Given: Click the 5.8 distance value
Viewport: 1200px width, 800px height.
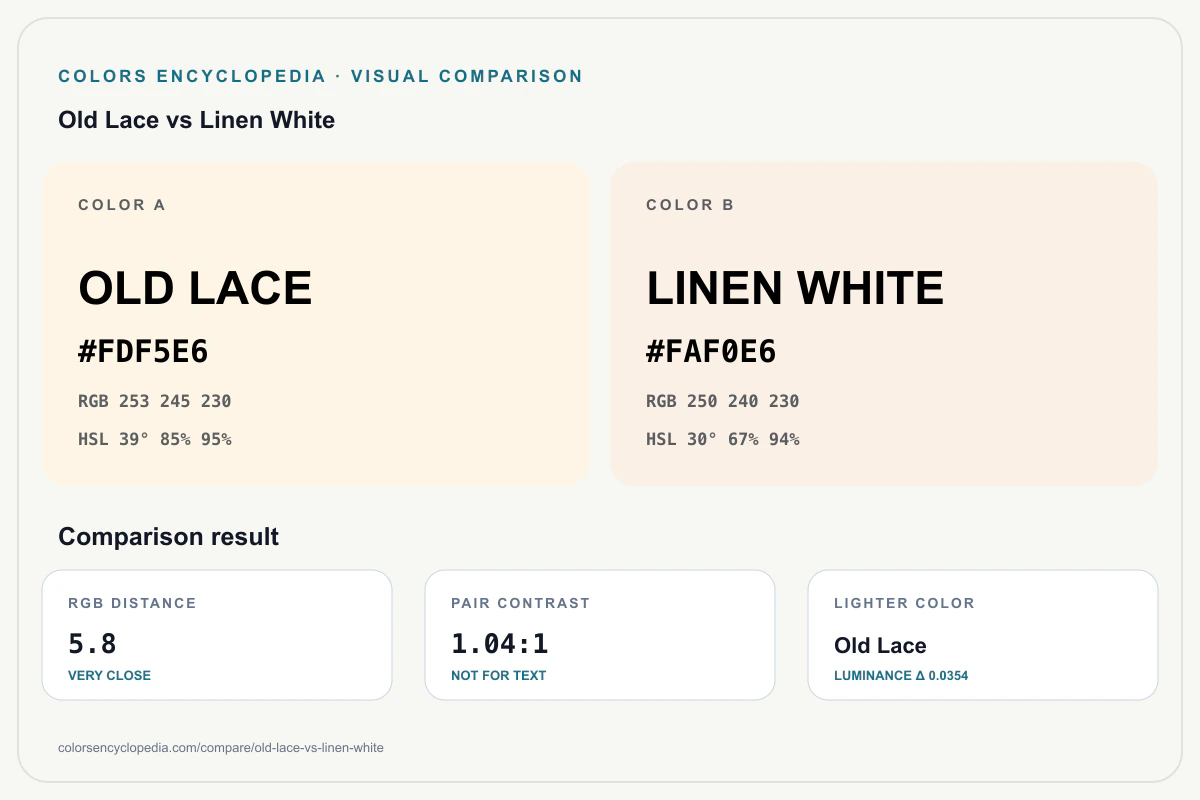Looking at the screenshot, I should pyautogui.click(x=93, y=644).
